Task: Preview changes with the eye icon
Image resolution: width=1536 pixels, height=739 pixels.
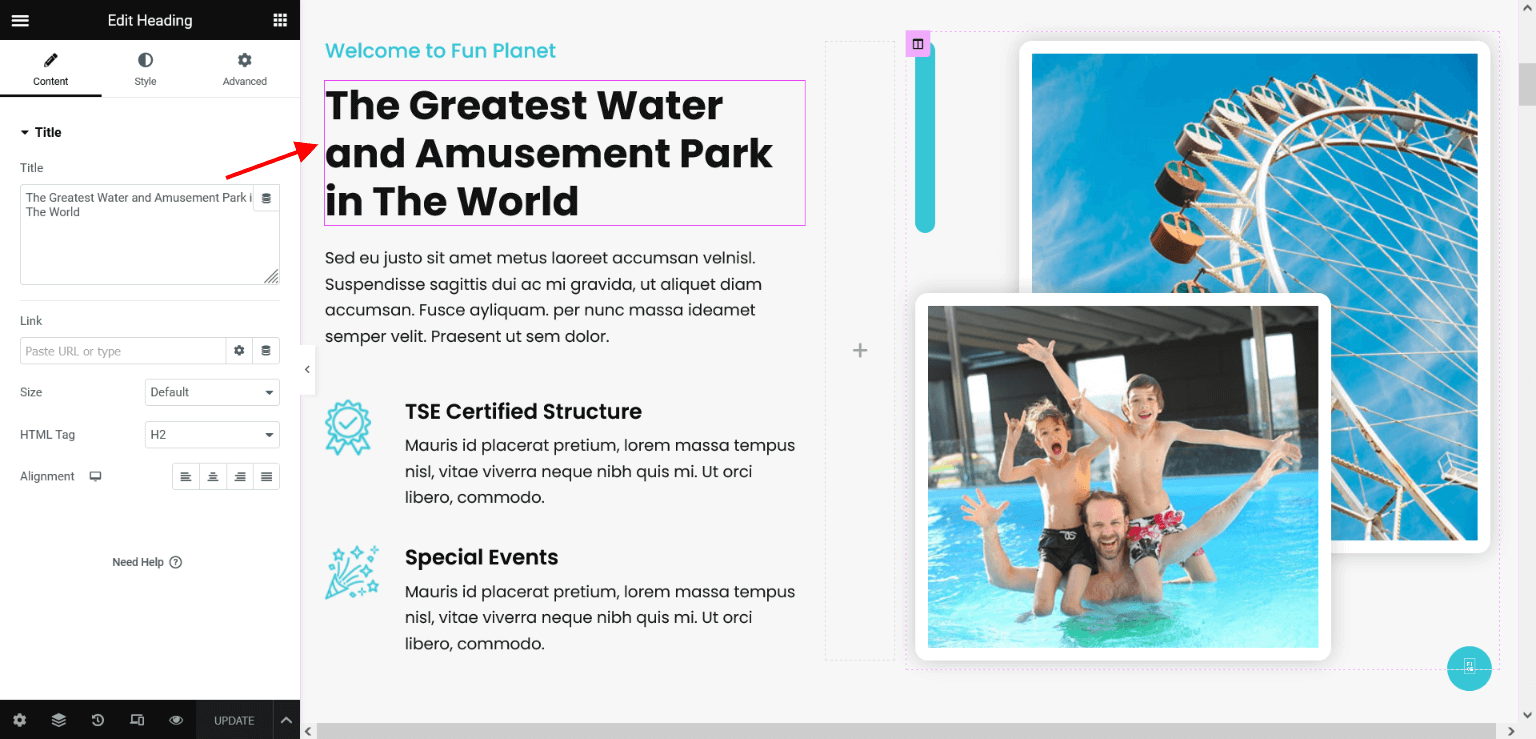Action: 176,720
